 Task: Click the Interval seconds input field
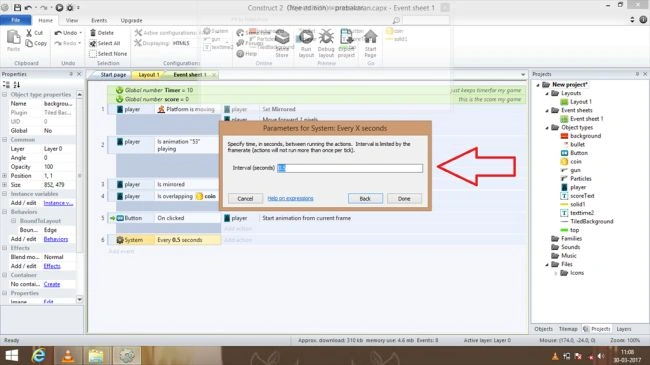click(350, 168)
